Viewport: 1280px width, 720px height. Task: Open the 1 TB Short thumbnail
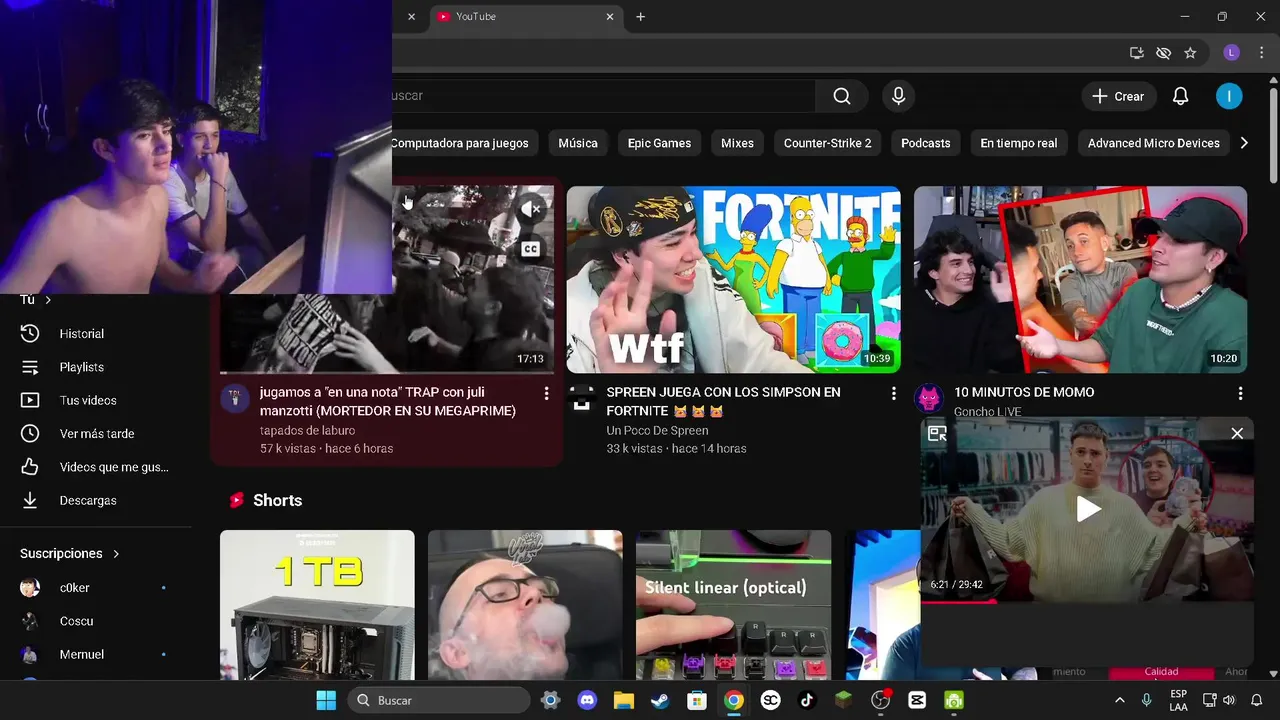317,605
